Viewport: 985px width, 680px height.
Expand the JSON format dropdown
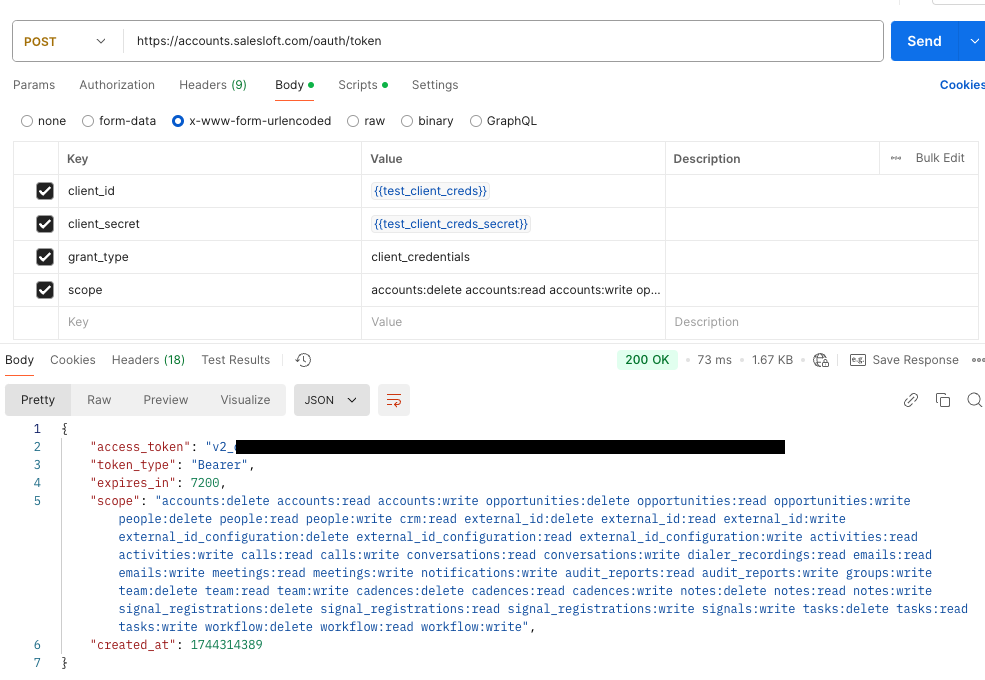pyautogui.click(x=331, y=400)
